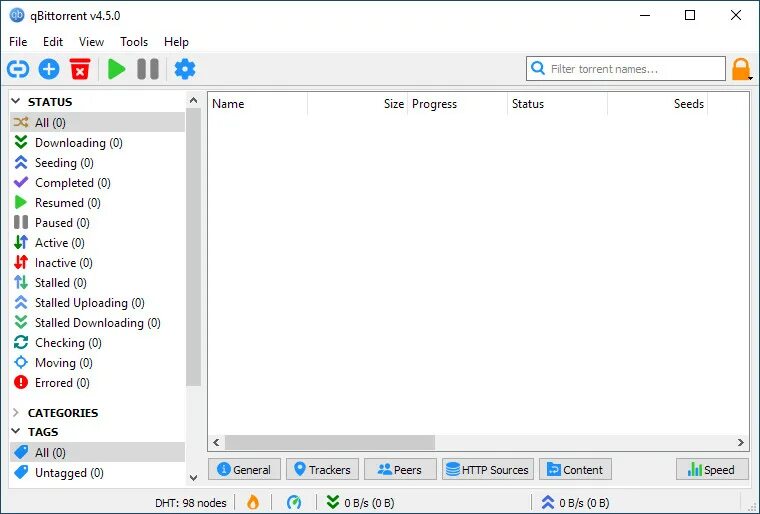Switch to the Trackers tab
760x514 pixels.
322,469
